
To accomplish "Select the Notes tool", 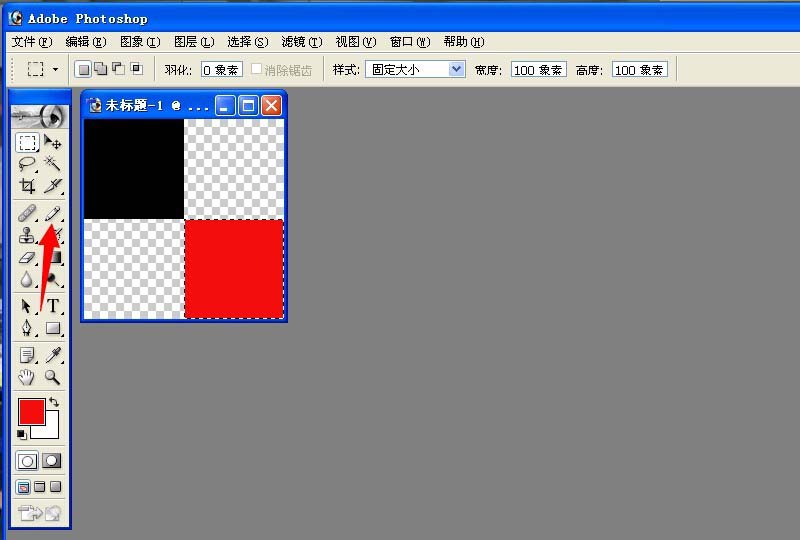I will pos(27,355).
